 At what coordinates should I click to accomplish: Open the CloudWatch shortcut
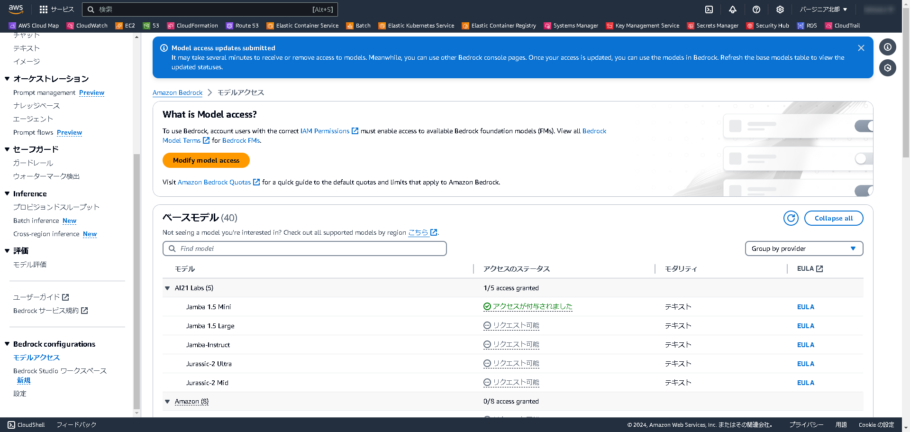pyautogui.click(x=87, y=26)
